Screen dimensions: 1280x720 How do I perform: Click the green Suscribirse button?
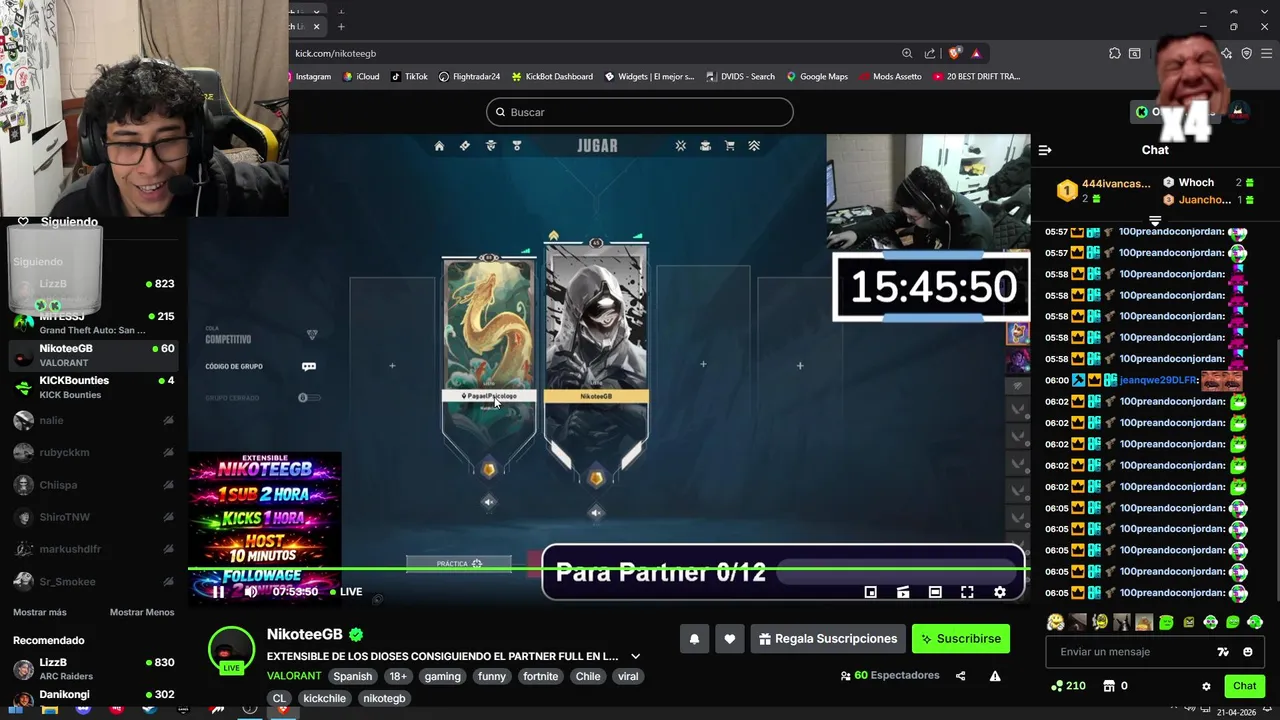[x=960, y=639]
